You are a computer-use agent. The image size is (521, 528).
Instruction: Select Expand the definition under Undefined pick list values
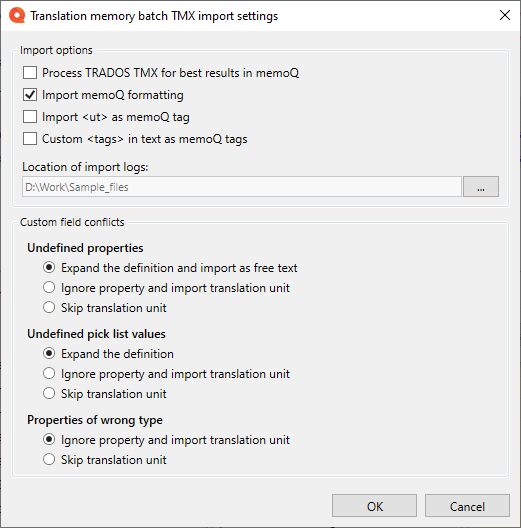pyautogui.click(x=49, y=354)
